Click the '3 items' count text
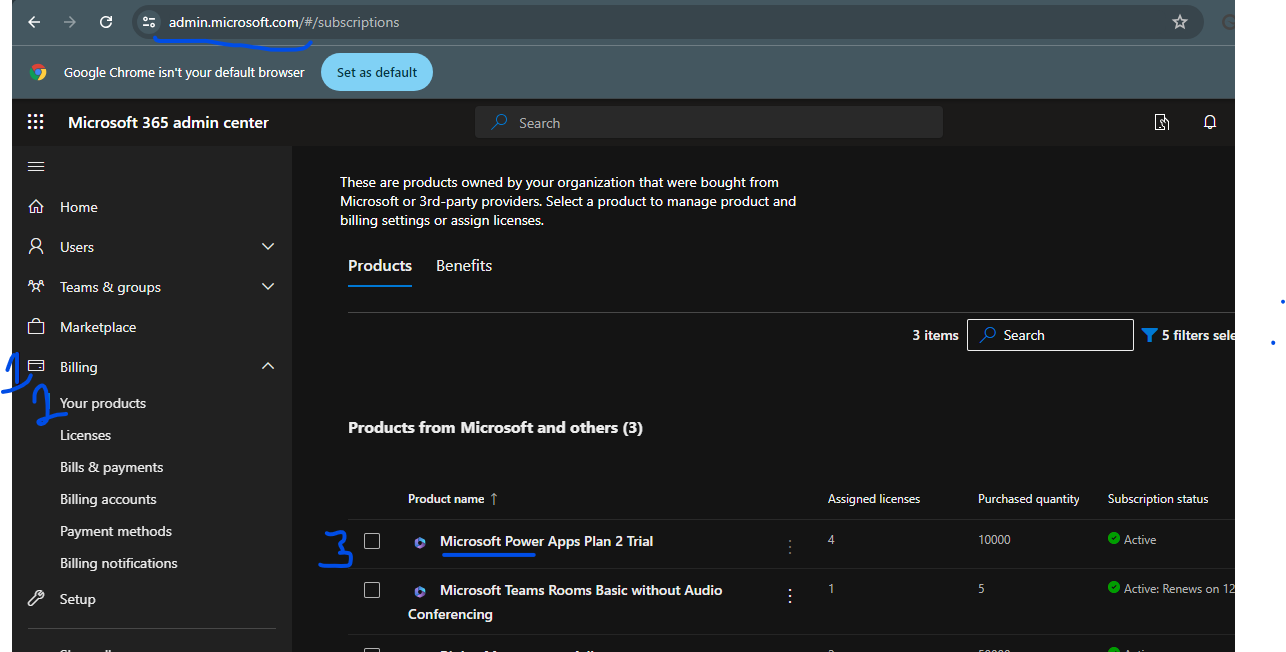 click(x=935, y=335)
